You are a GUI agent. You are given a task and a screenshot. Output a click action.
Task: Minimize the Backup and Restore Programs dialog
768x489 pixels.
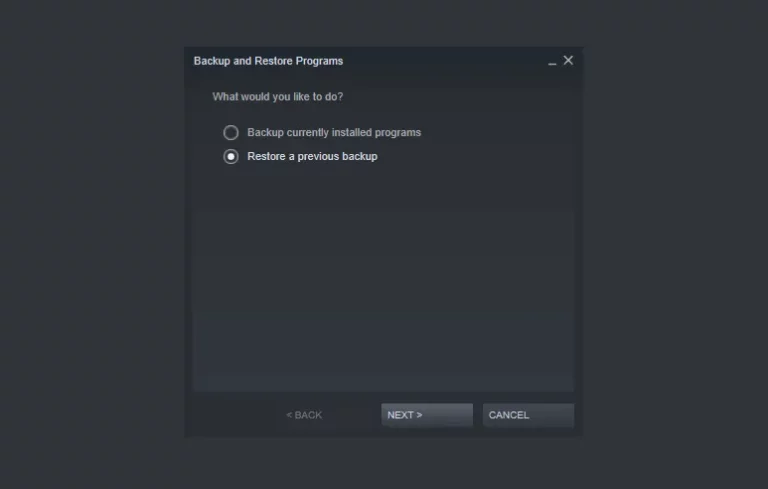click(552, 61)
